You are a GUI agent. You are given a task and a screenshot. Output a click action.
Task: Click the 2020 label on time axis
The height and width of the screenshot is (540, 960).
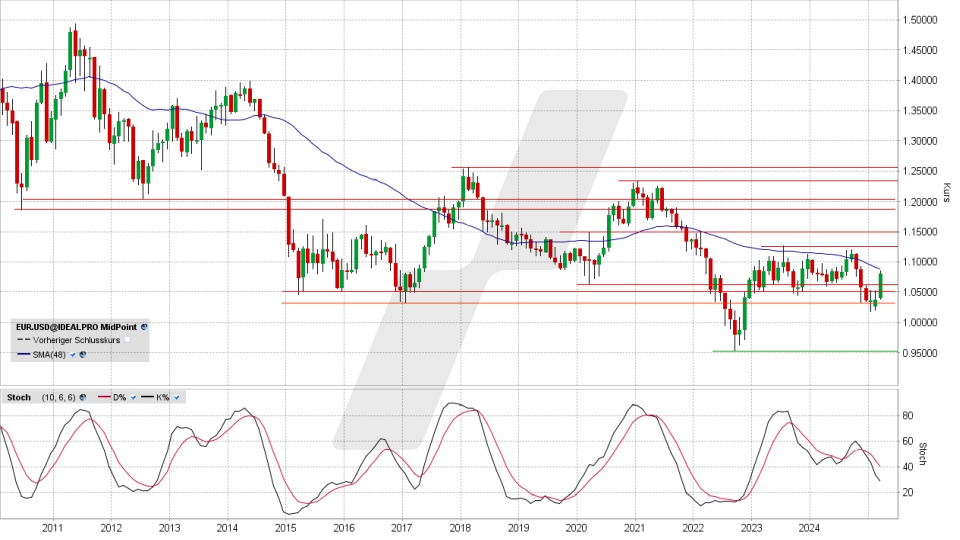576,528
